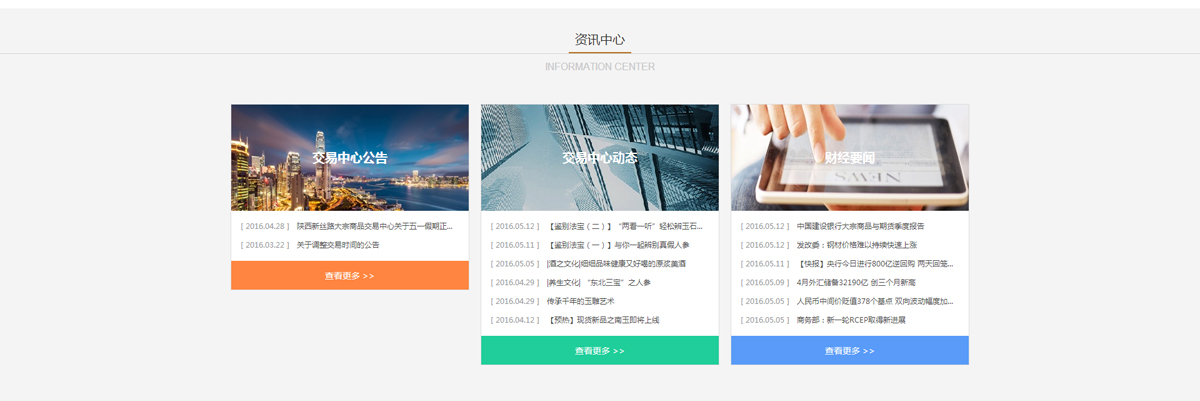The image size is (1200, 401).
Task: Open 4月外汇储备32190亿 news link
Action: pyautogui.click(x=856, y=283)
